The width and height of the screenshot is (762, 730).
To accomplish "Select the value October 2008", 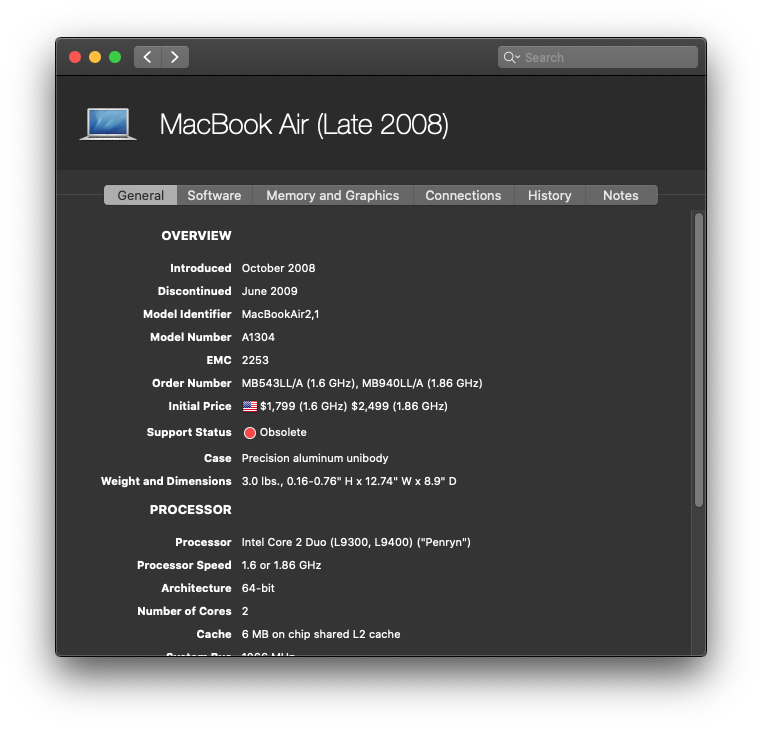I will [278, 268].
